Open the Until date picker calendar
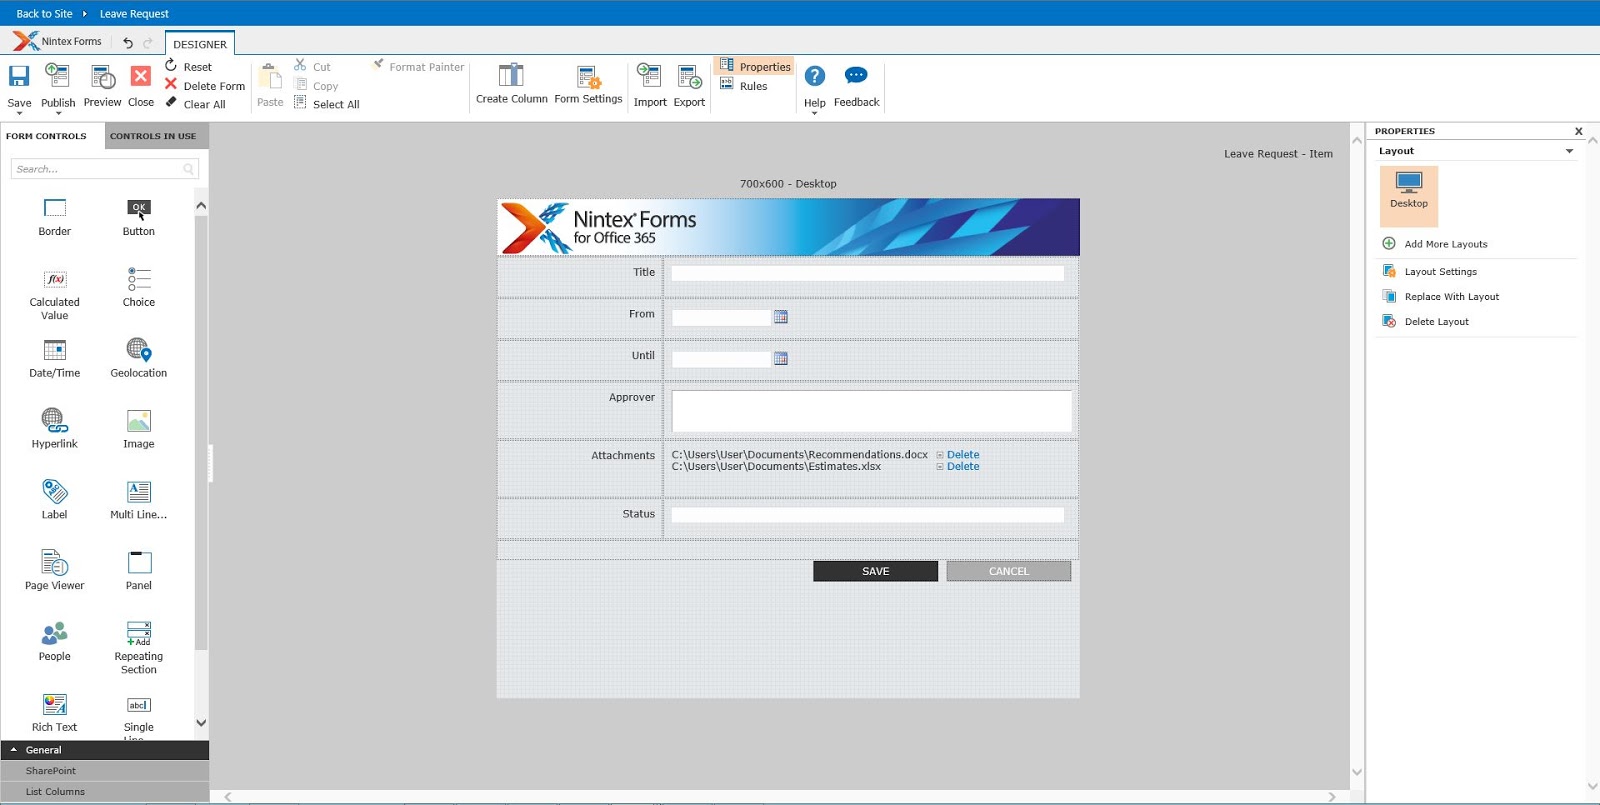The image size is (1600, 805). click(x=781, y=358)
